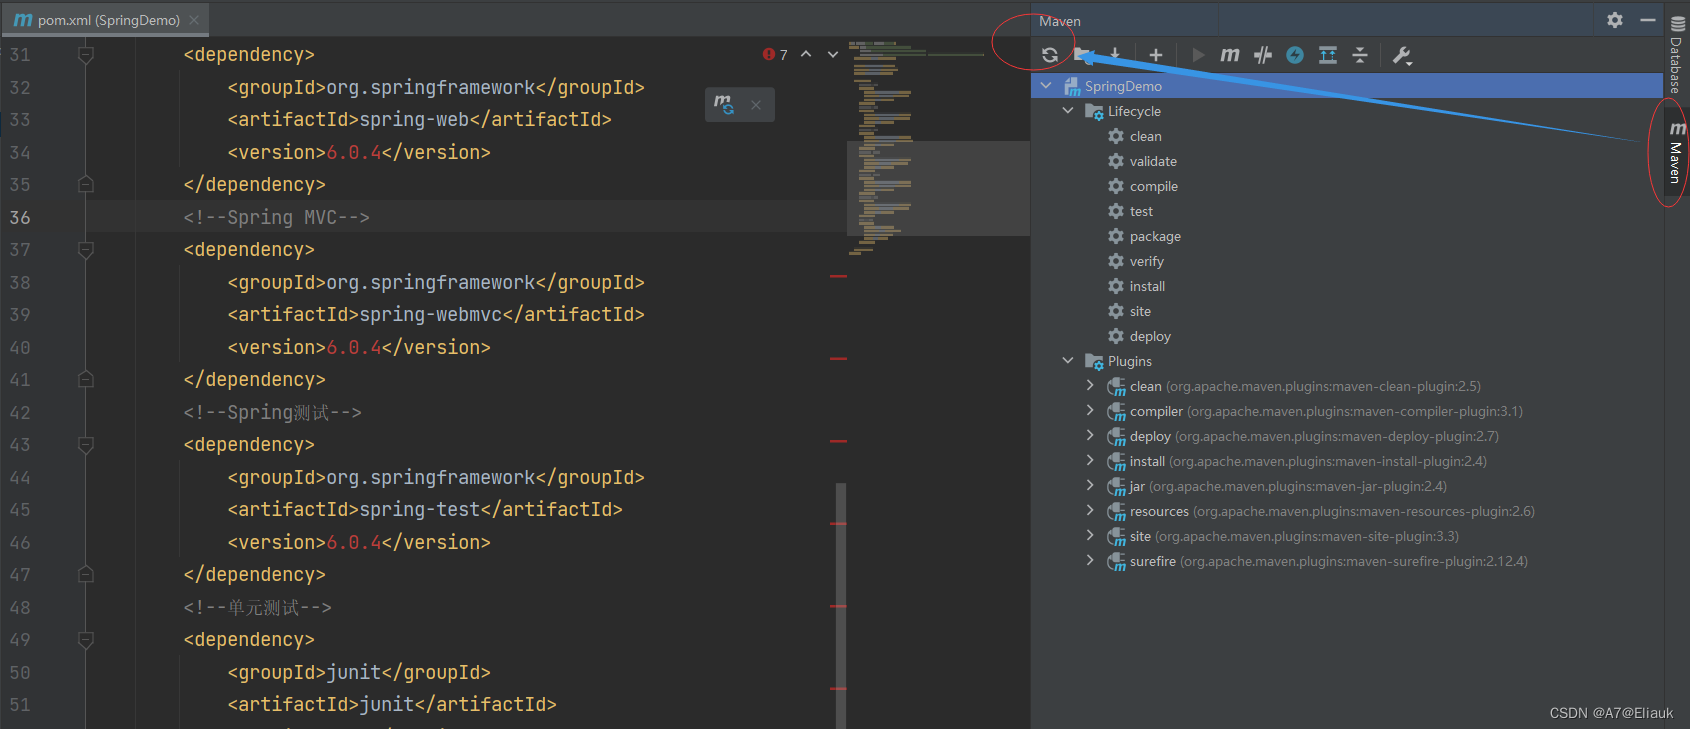The height and width of the screenshot is (729, 1690).
Task: Click the spring-test artifactId text
Action: click(420, 509)
